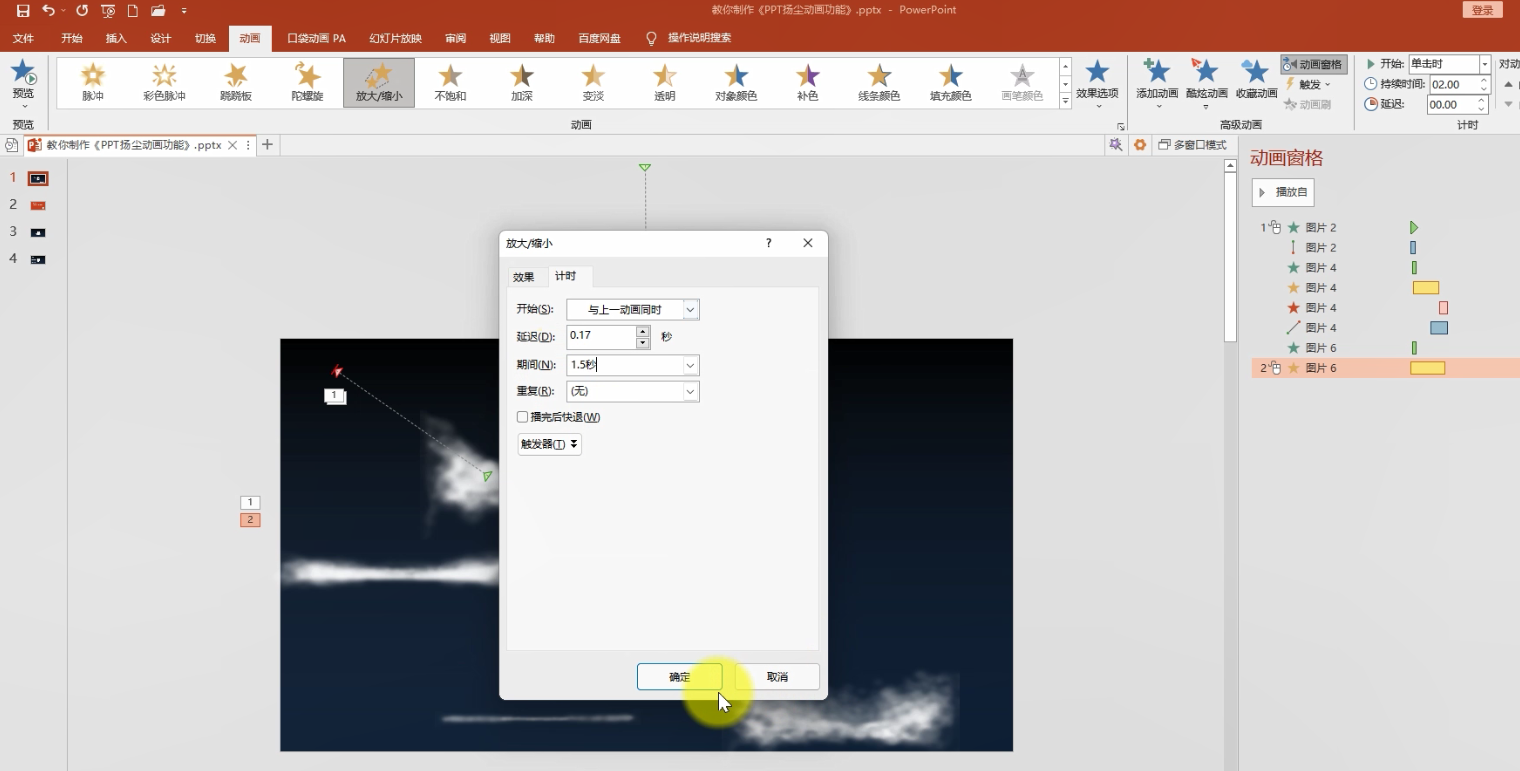This screenshot has width=1520, height=771.
Task: Click the dialog help question mark
Action: (768, 243)
